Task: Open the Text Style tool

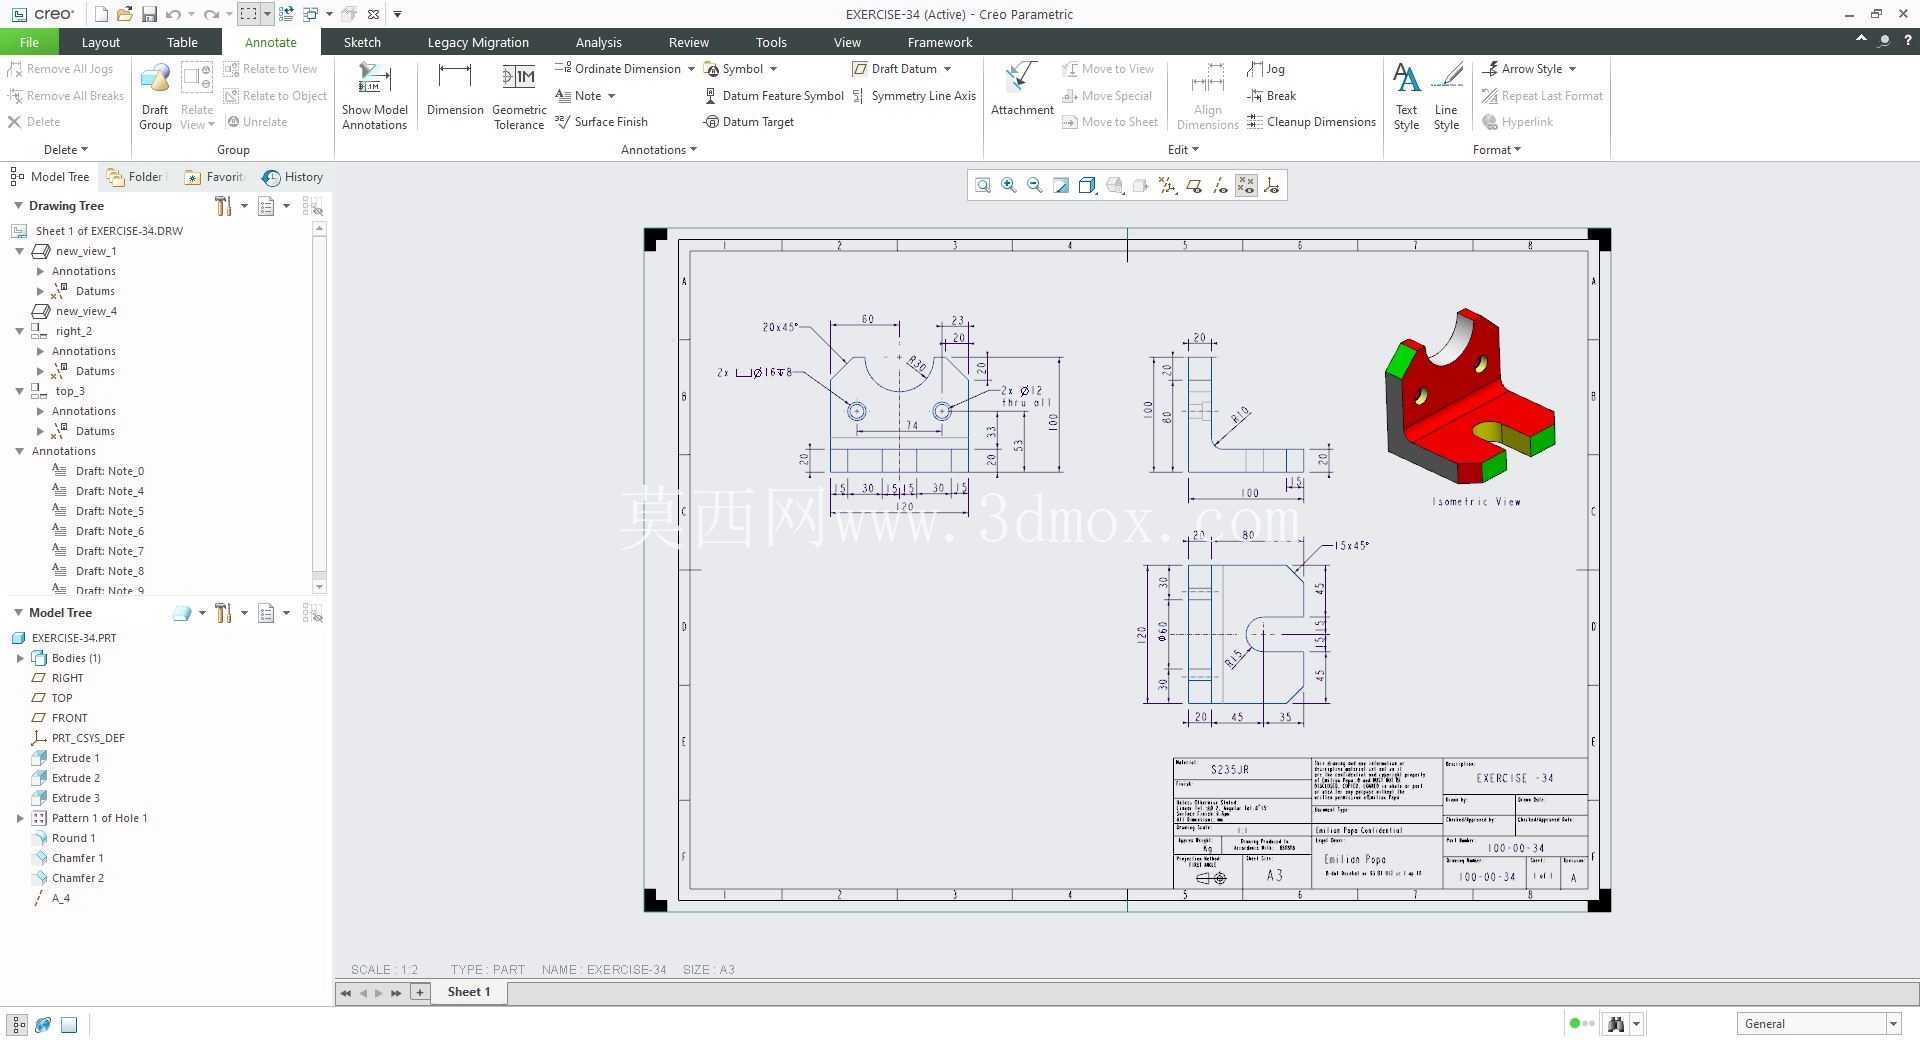Action: coord(1406,97)
